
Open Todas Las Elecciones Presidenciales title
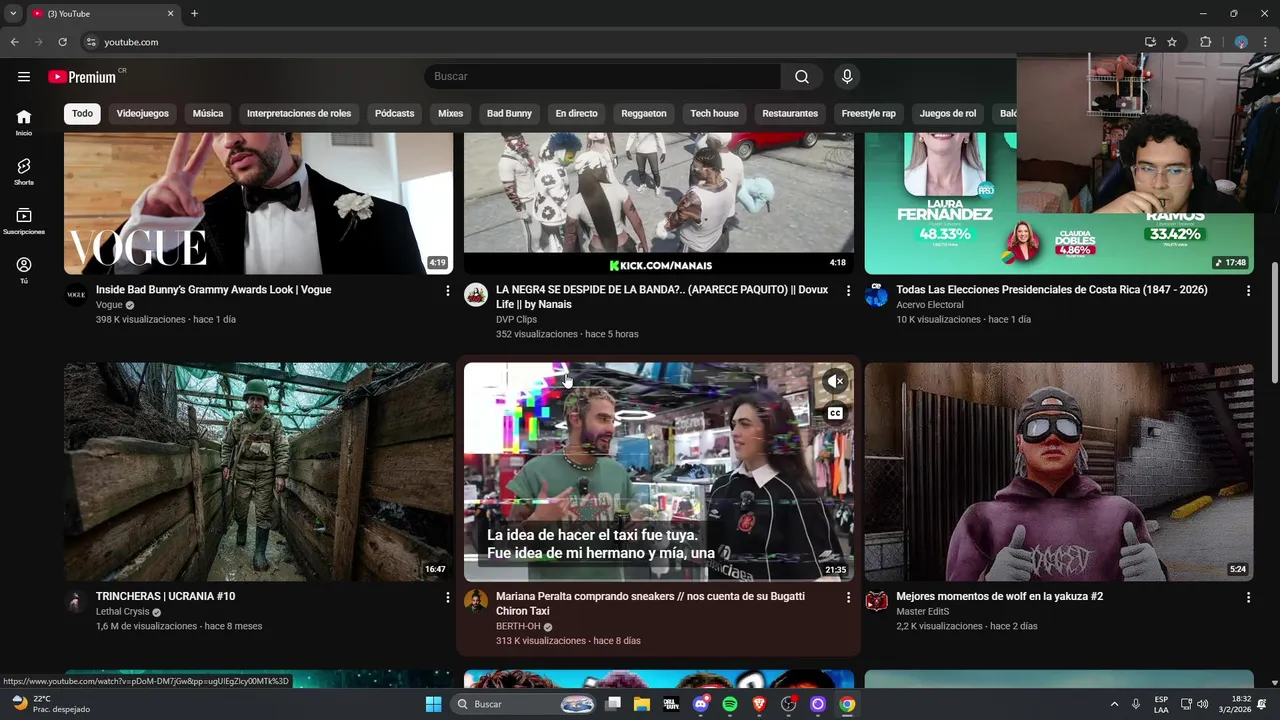click(x=1052, y=290)
